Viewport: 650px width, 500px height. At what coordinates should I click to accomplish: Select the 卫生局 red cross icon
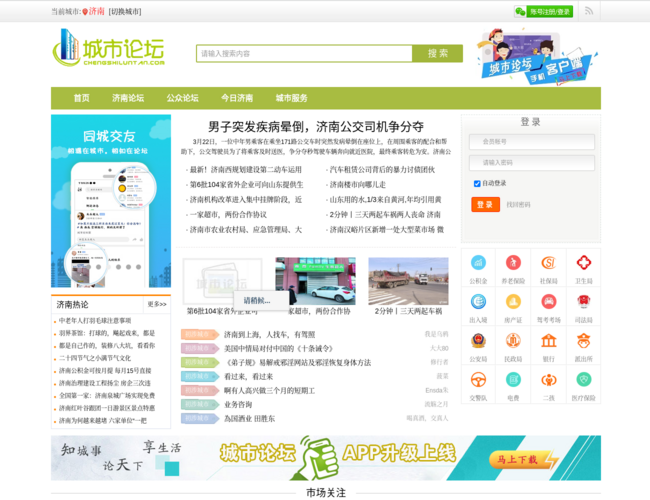tap(583, 264)
